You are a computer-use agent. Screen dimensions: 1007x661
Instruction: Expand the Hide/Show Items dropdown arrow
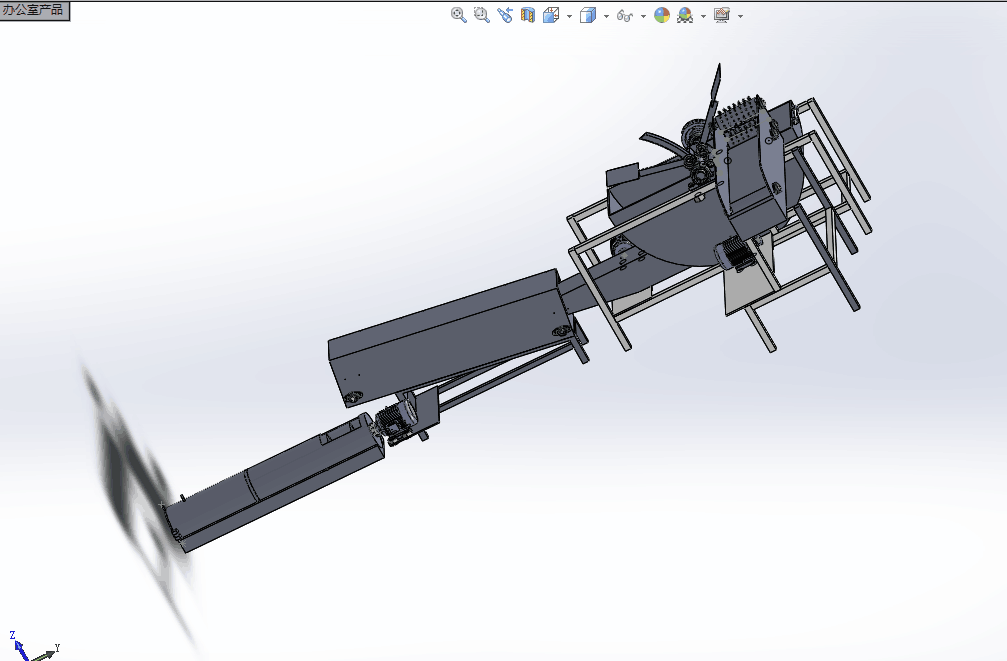pyautogui.click(x=644, y=16)
